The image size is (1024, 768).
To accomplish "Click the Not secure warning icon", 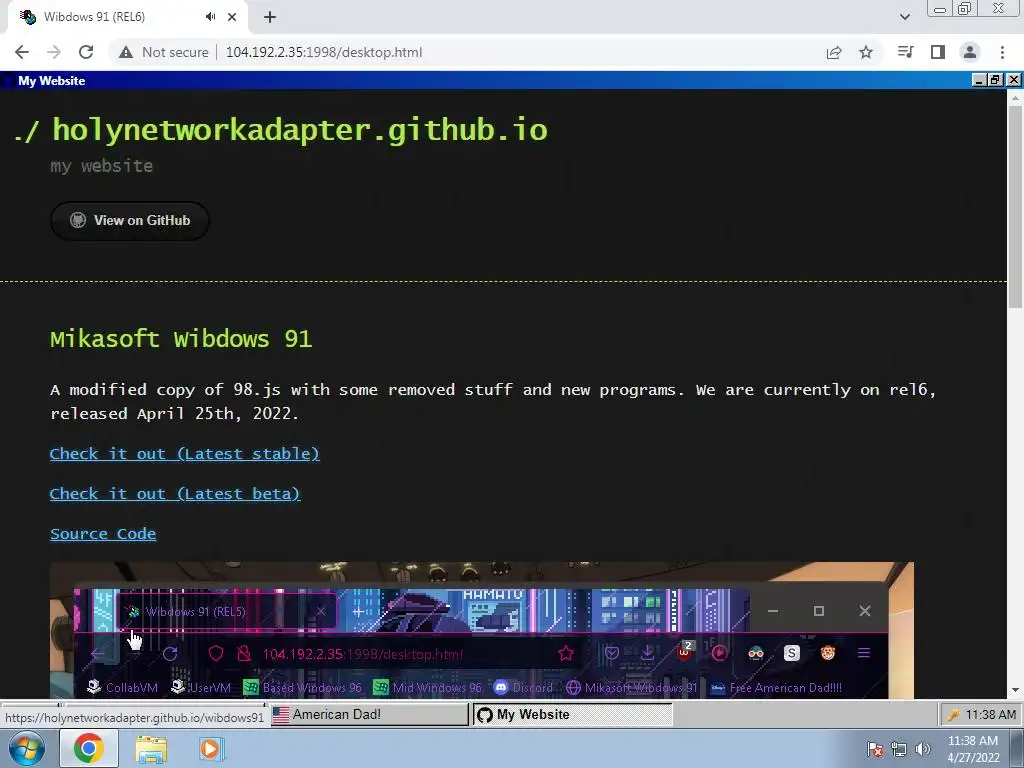I will (126, 52).
